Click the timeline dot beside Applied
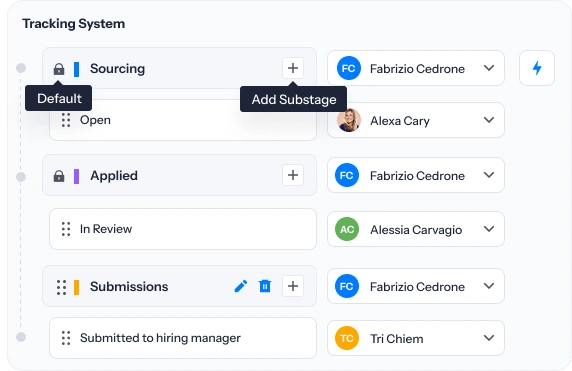 click(21, 177)
